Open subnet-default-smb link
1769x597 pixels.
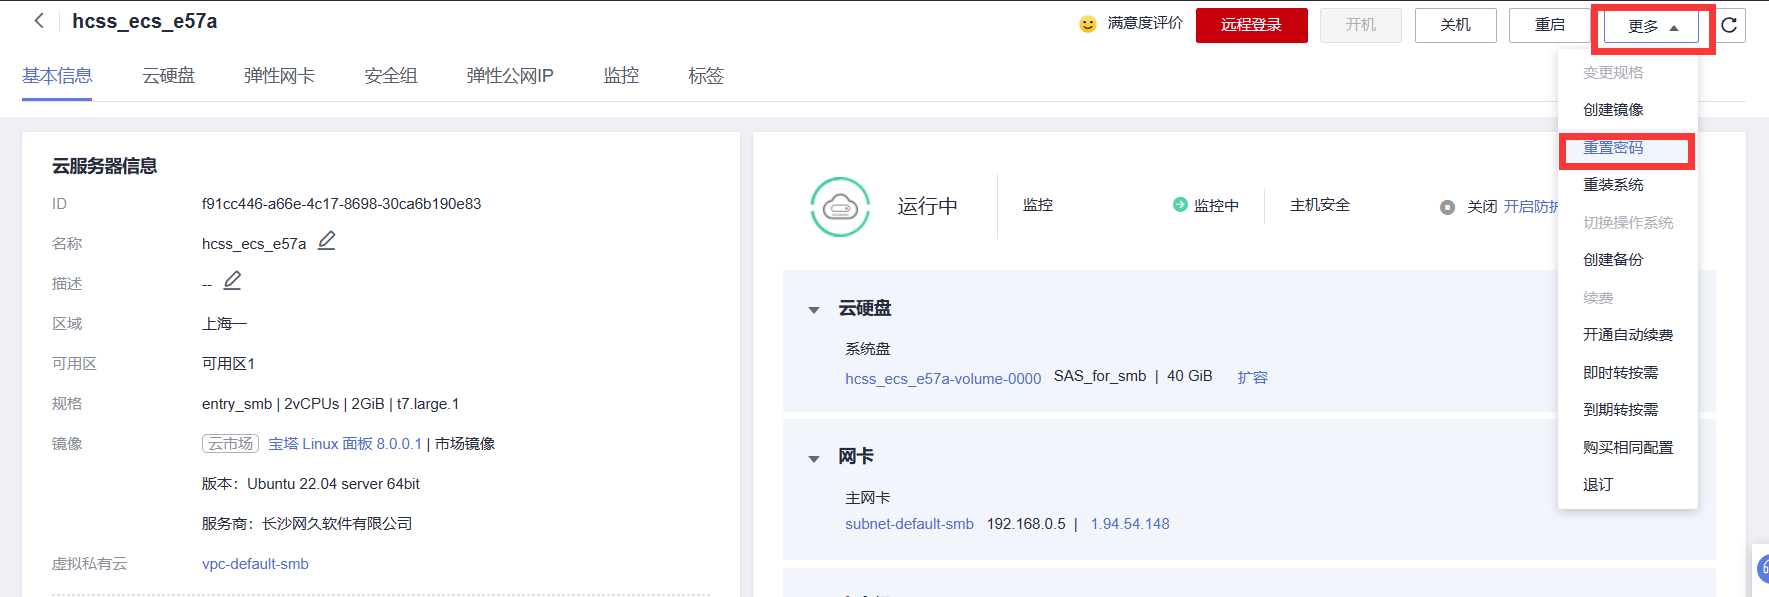click(909, 524)
